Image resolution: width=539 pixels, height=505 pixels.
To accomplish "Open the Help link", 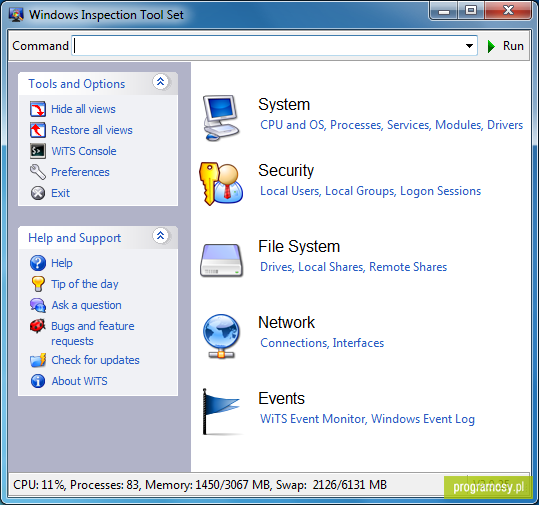I will tap(62, 263).
